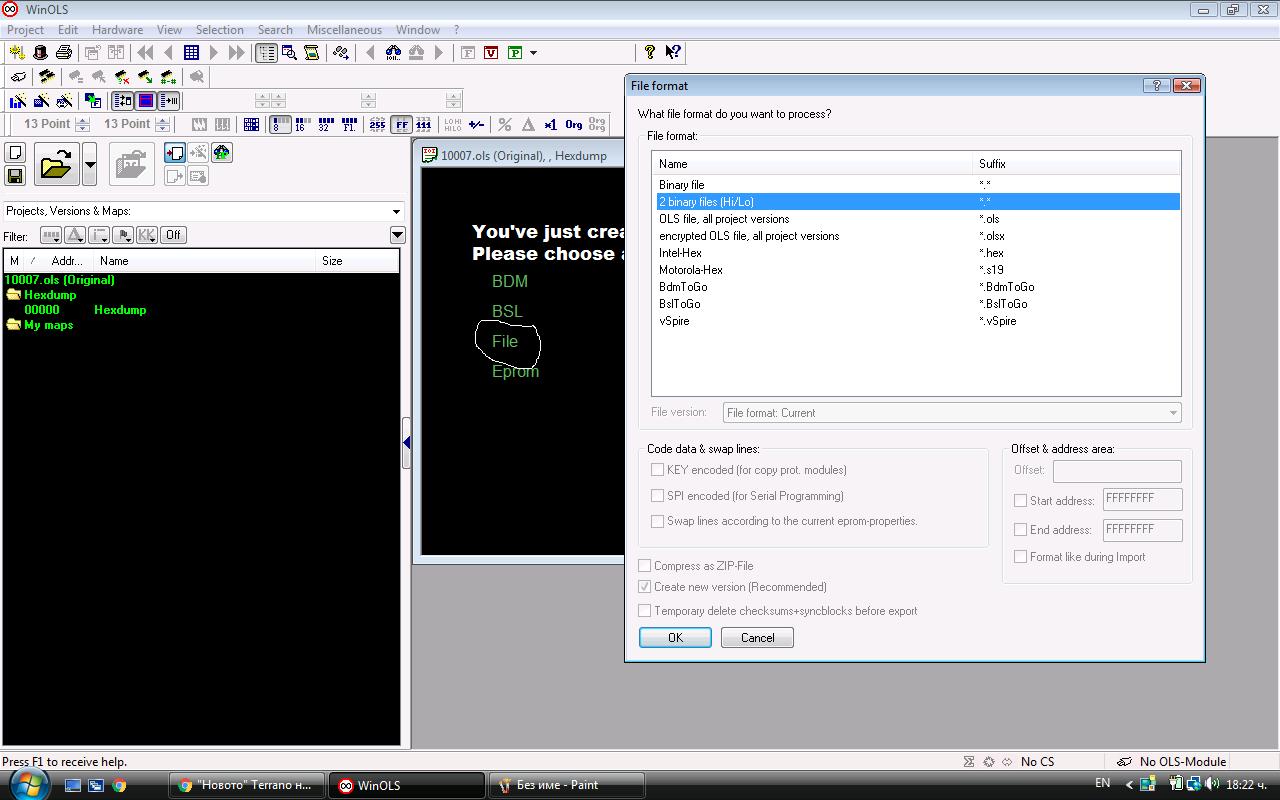Choose Eprom in the Hexdump window

[515, 372]
